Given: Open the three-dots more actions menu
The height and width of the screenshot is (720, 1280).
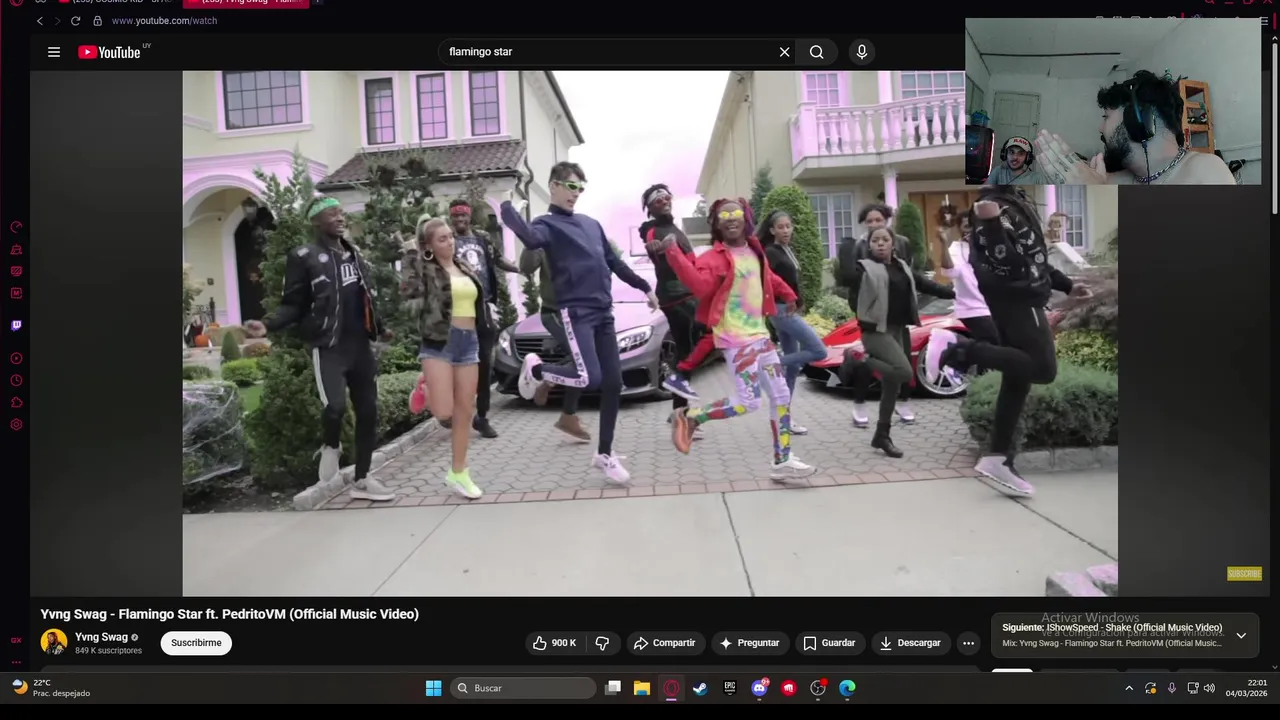Looking at the screenshot, I should (x=968, y=643).
